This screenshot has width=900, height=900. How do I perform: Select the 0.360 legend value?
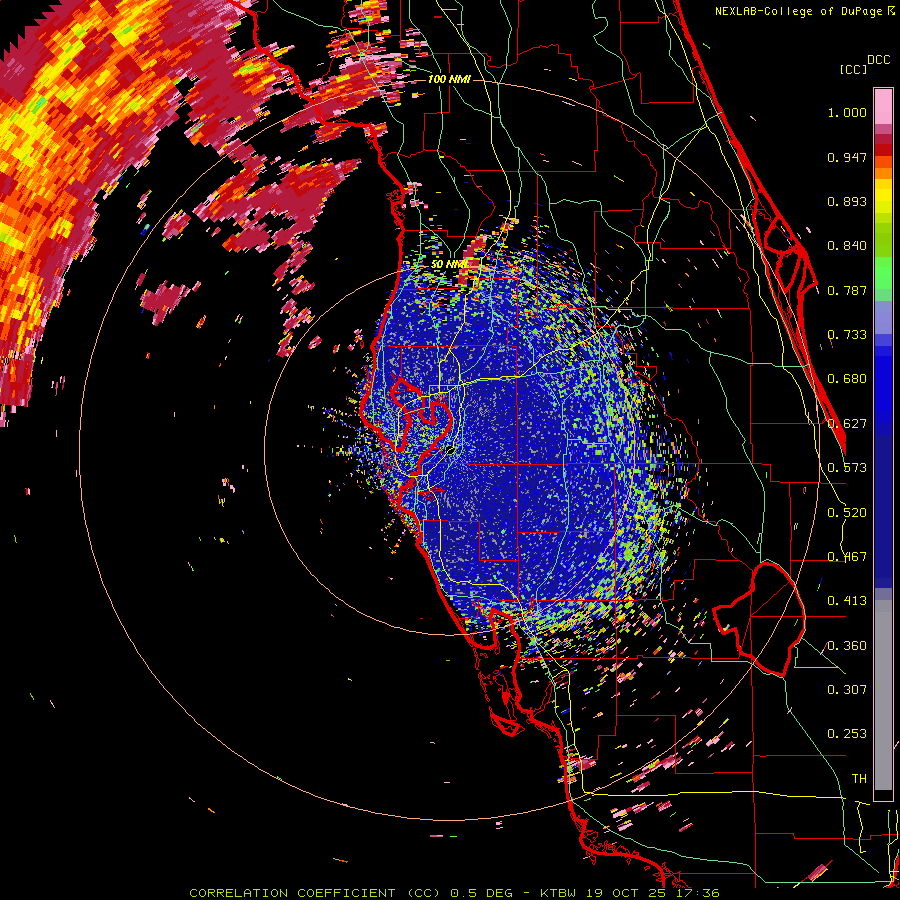847,646
